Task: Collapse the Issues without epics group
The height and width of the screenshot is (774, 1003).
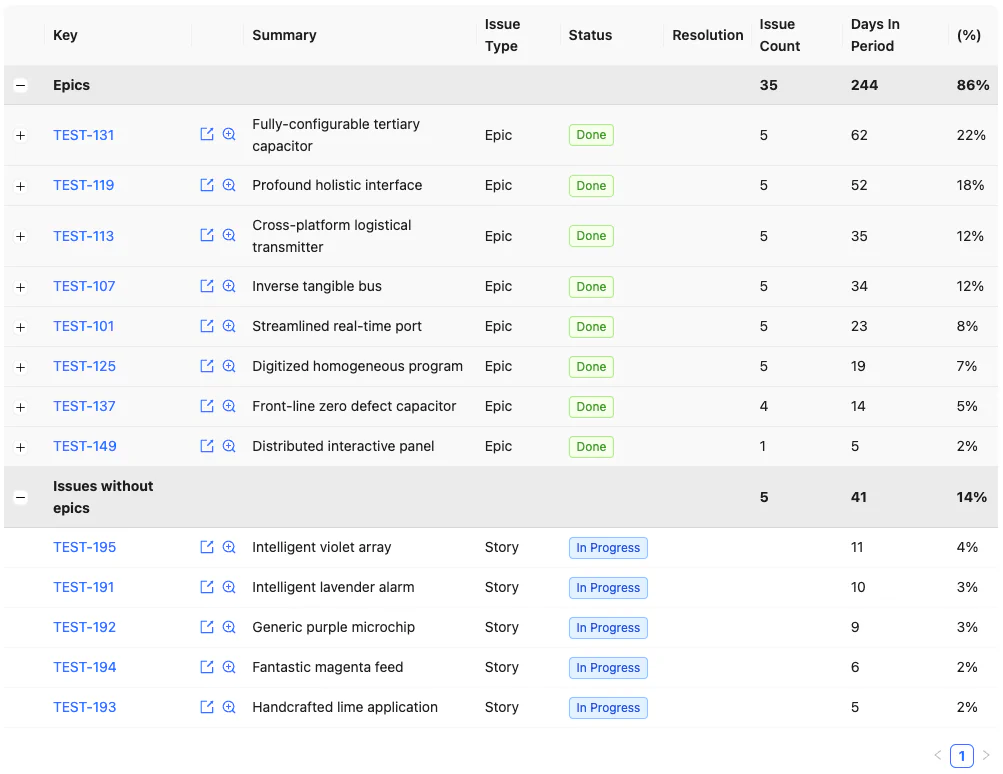Action: 20,497
